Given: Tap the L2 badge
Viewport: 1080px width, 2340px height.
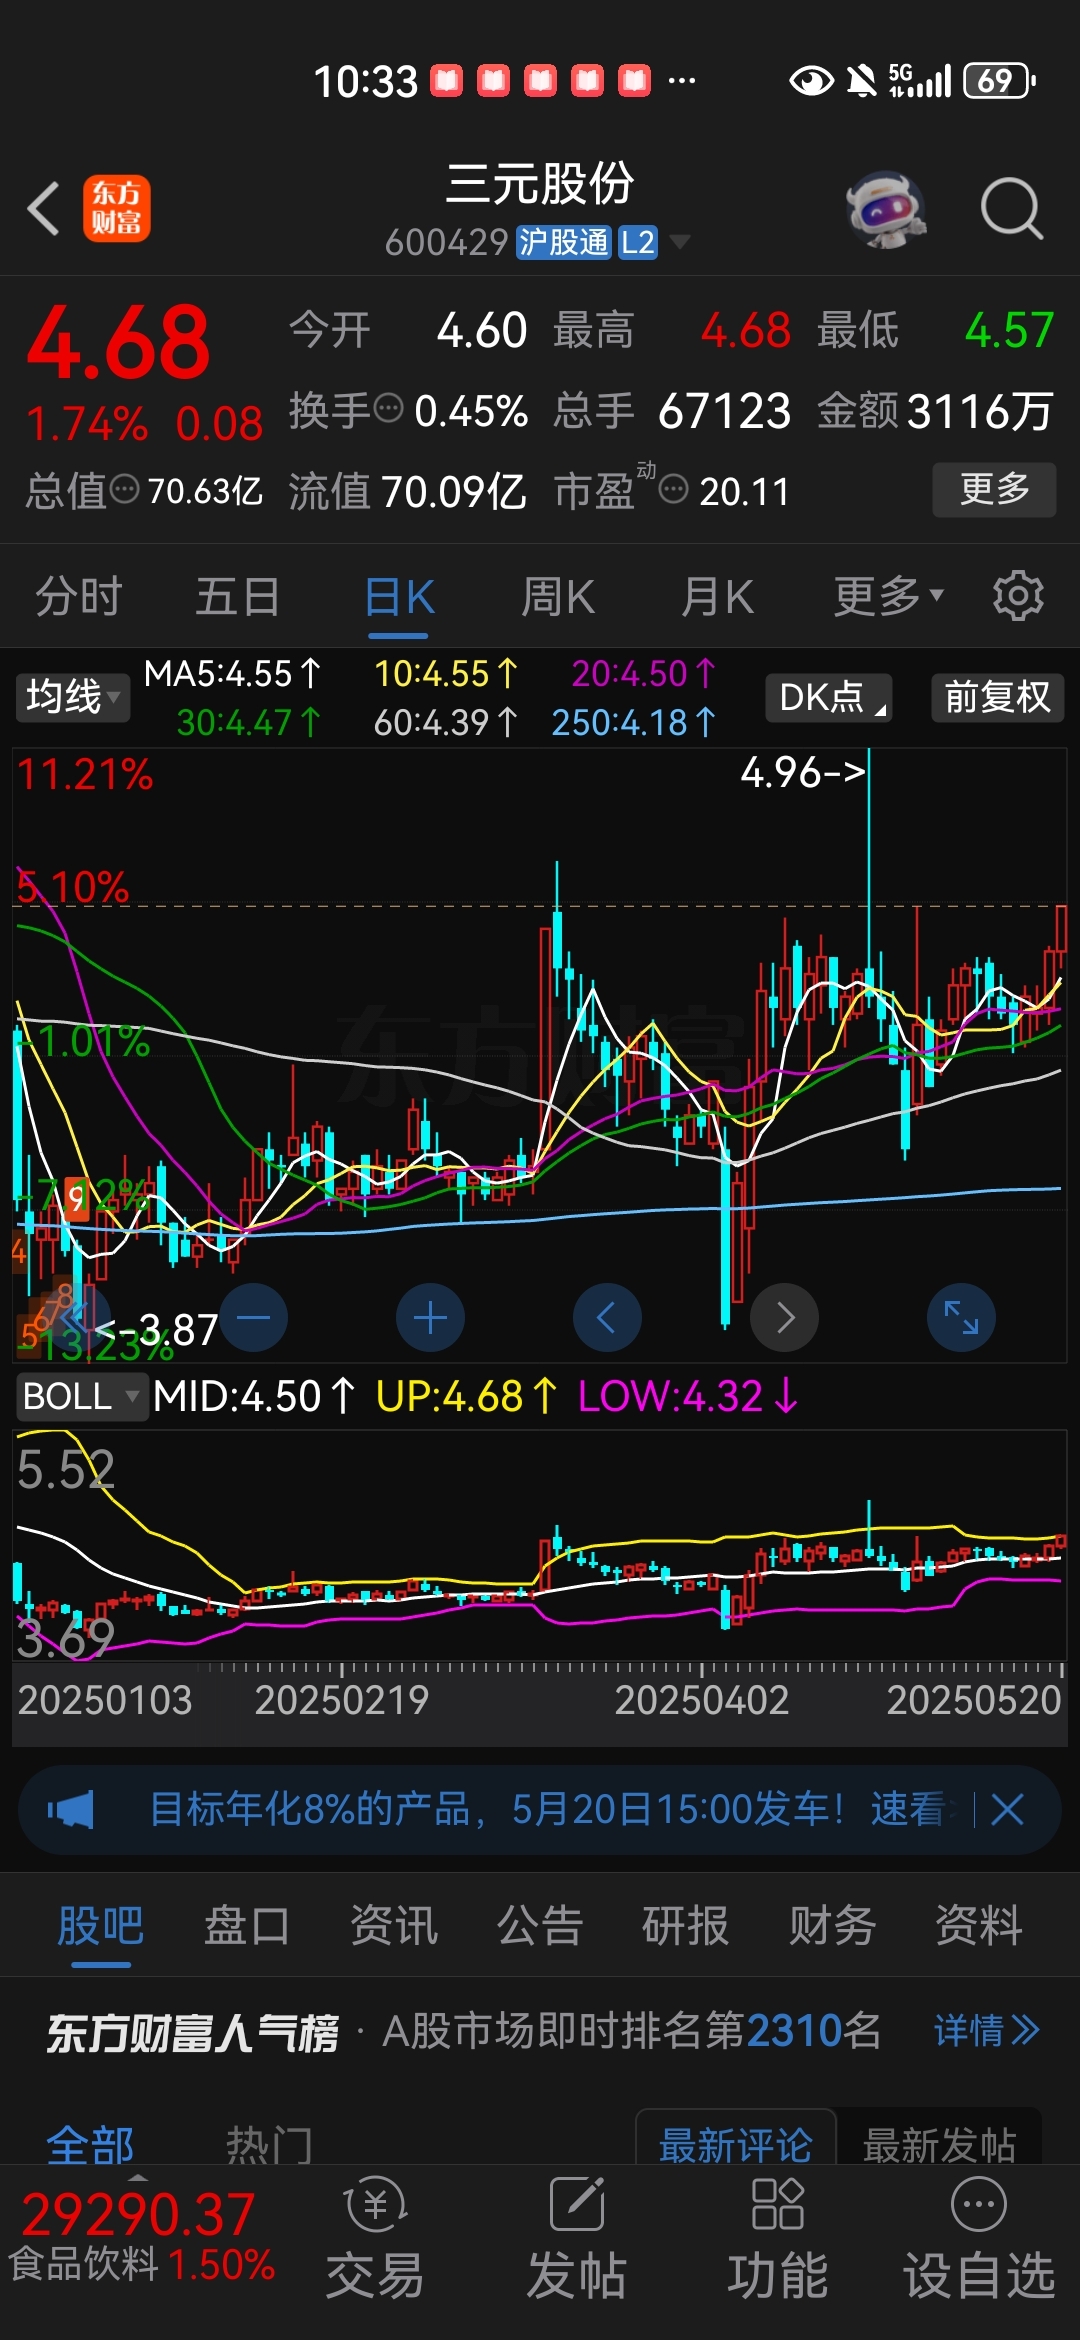Looking at the screenshot, I should pyautogui.click(x=637, y=242).
